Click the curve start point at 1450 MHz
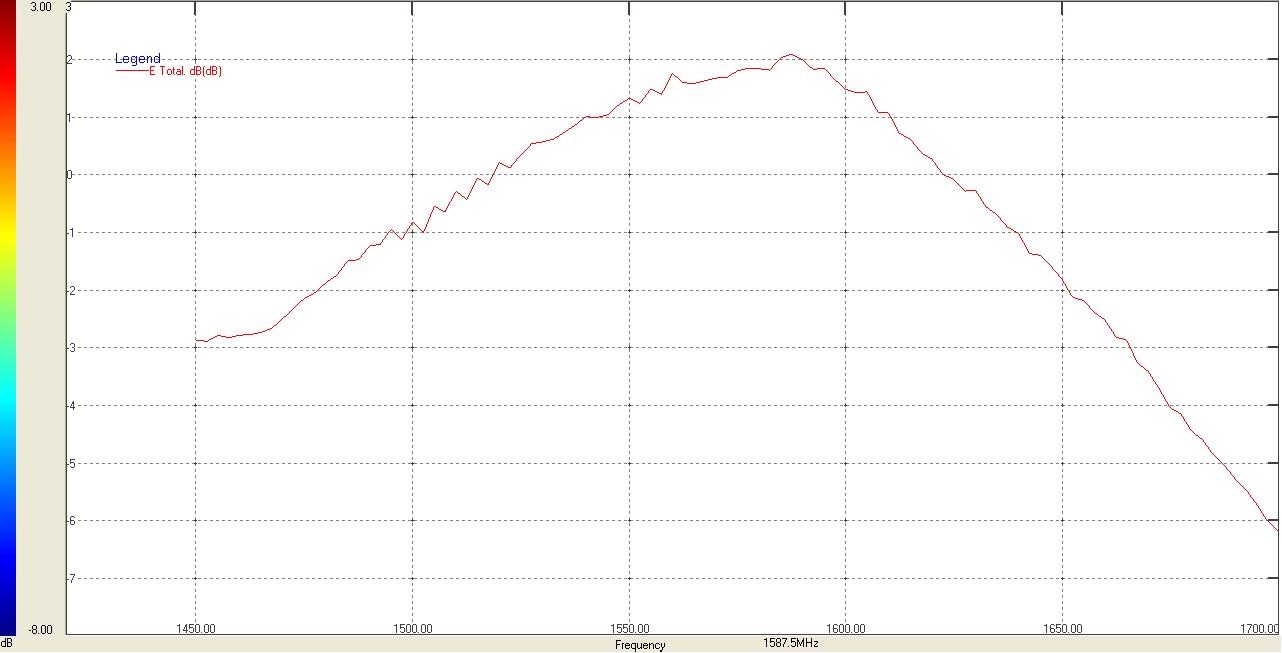Viewport: 1282px width, 653px height. pos(196,340)
